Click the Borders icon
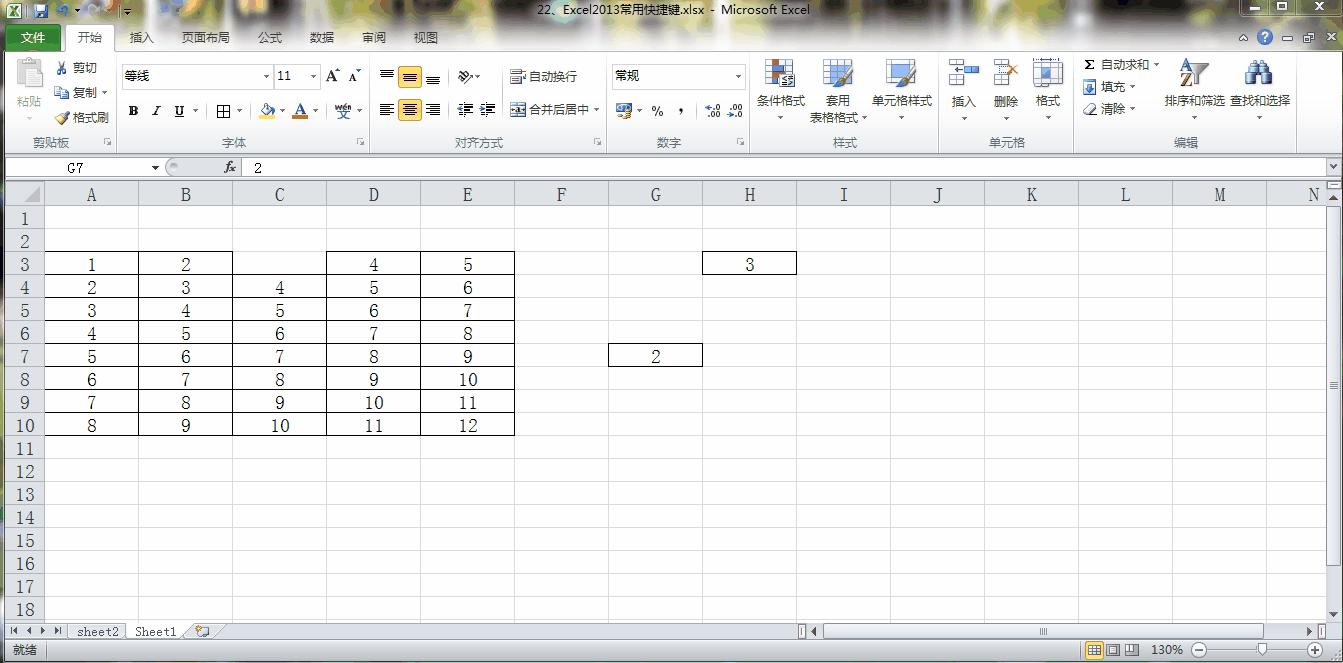This screenshot has height=663, width=1343. tap(224, 111)
